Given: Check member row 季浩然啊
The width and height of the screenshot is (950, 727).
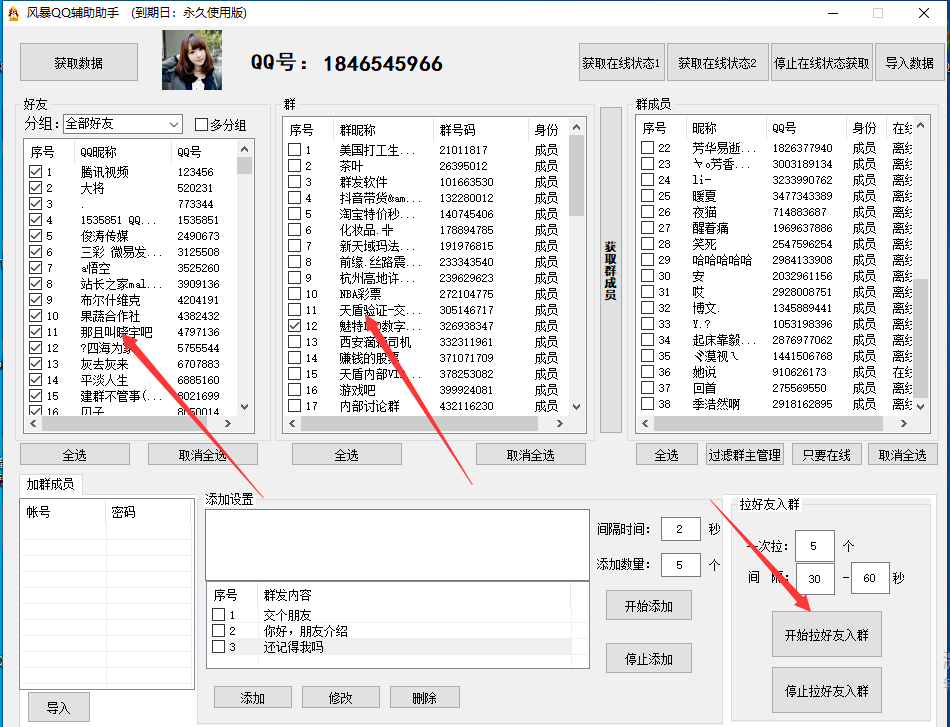Looking at the screenshot, I should point(647,403).
